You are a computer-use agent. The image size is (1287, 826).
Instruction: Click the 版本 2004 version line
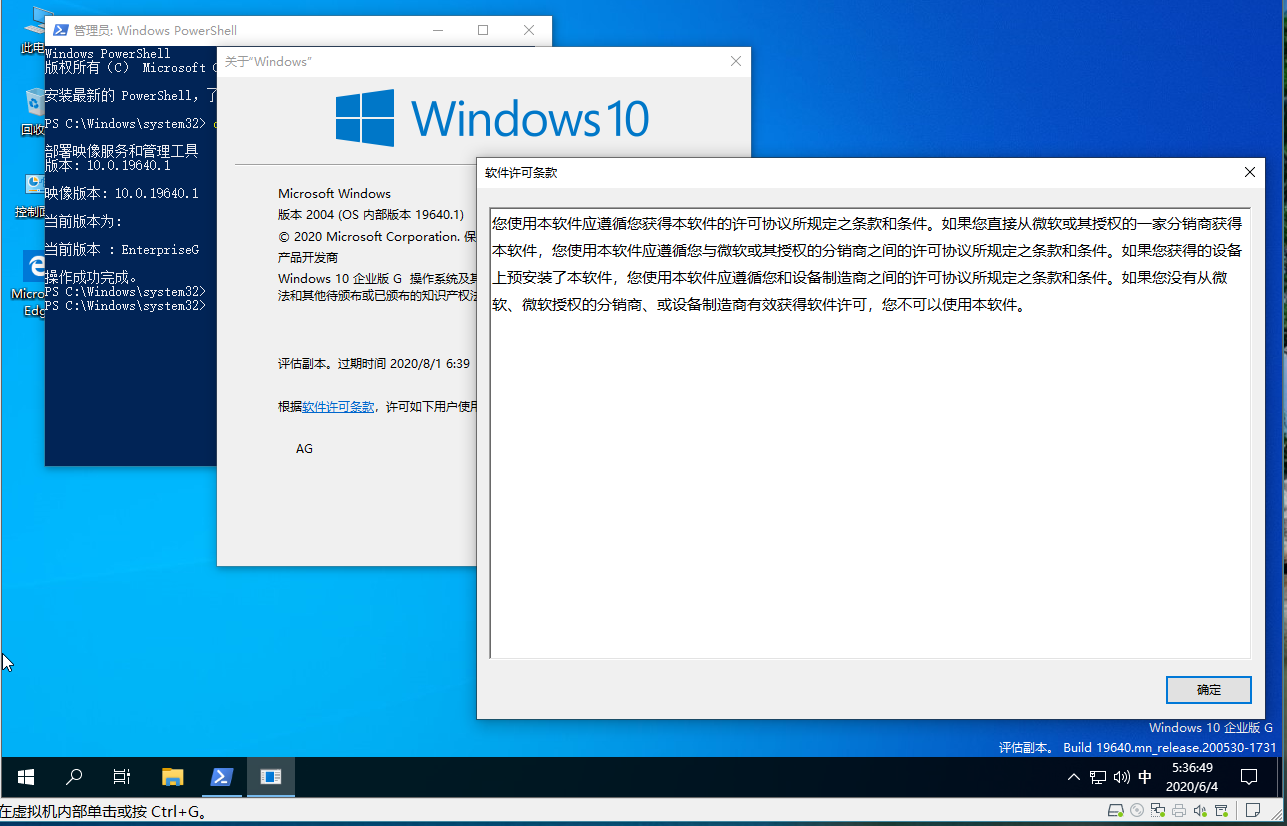point(371,215)
